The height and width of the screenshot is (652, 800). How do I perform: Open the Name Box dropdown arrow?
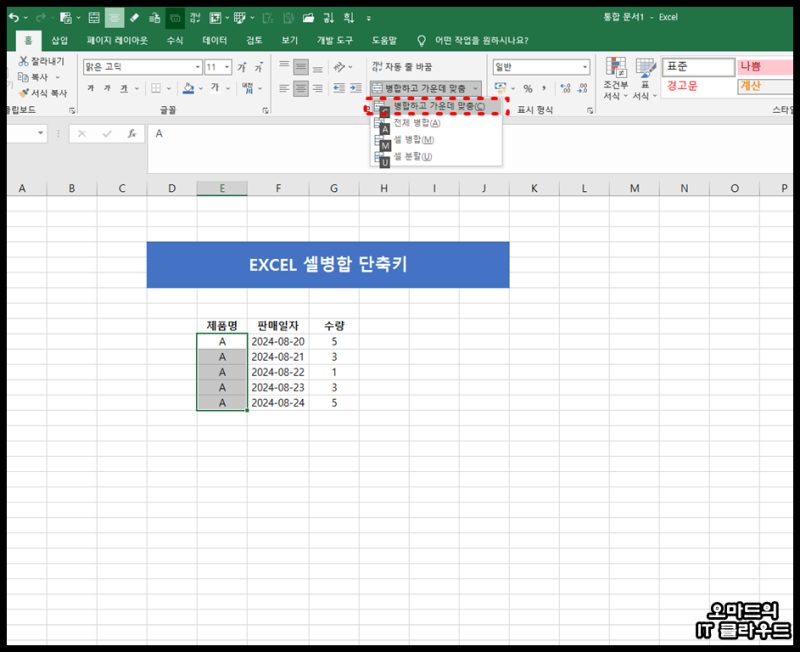coord(40,134)
